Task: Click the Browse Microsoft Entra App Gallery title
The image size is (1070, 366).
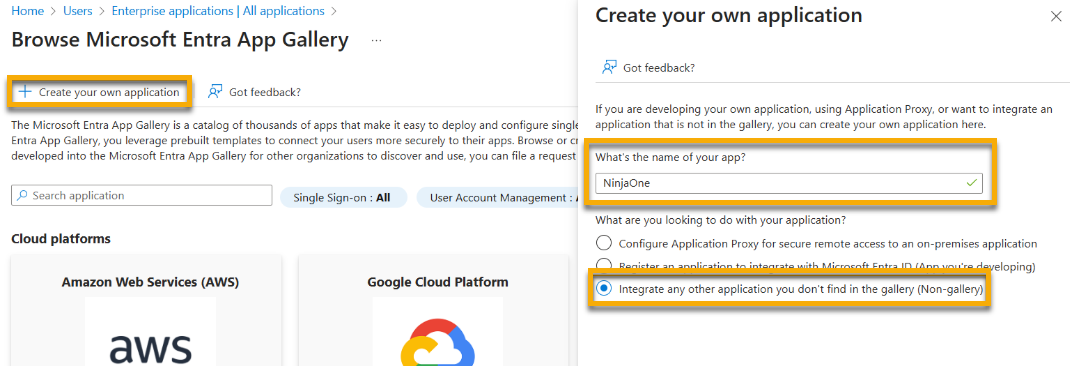Action: pos(180,40)
